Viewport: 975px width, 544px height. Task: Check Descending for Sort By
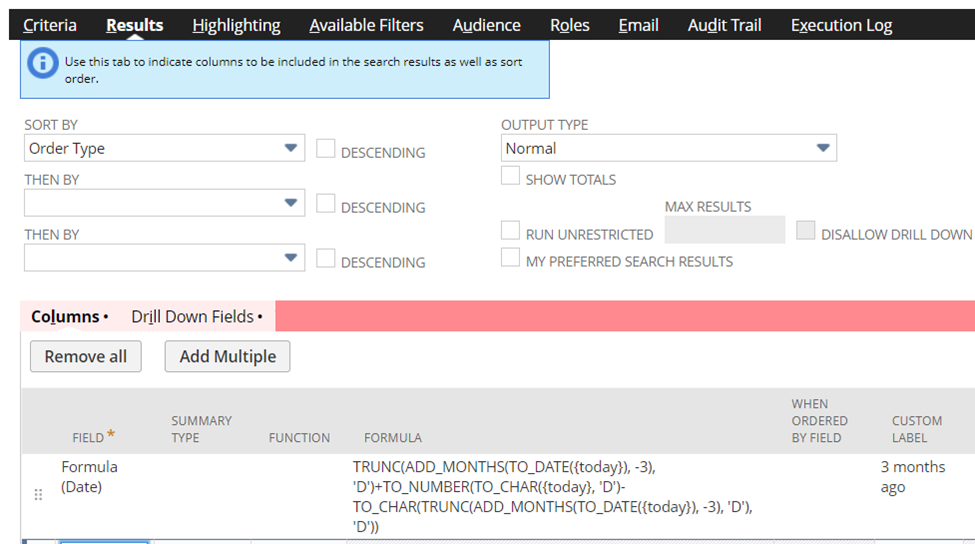326,149
